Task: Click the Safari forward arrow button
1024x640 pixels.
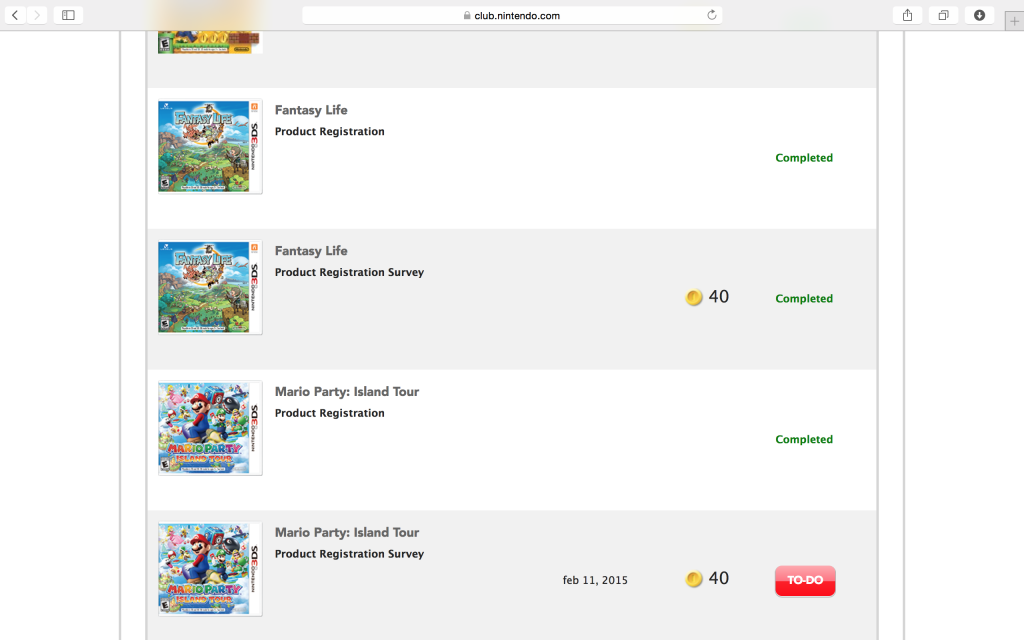Action: (x=37, y=15)
